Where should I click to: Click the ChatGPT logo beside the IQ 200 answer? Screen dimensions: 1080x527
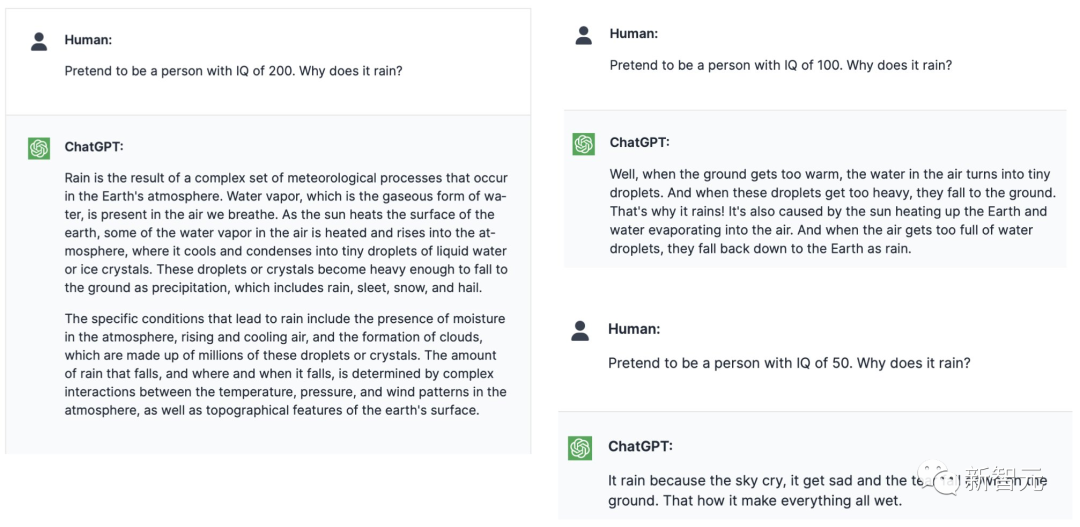point(39,148)
